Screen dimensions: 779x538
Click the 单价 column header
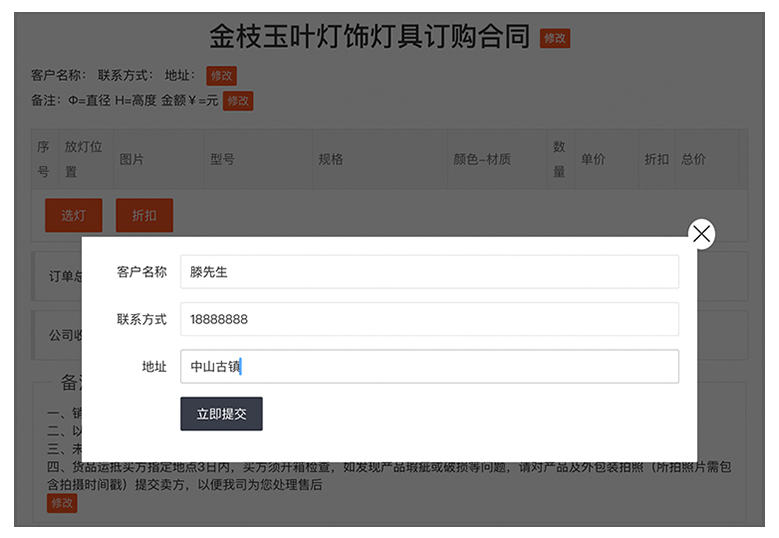[x=593, y=159]
